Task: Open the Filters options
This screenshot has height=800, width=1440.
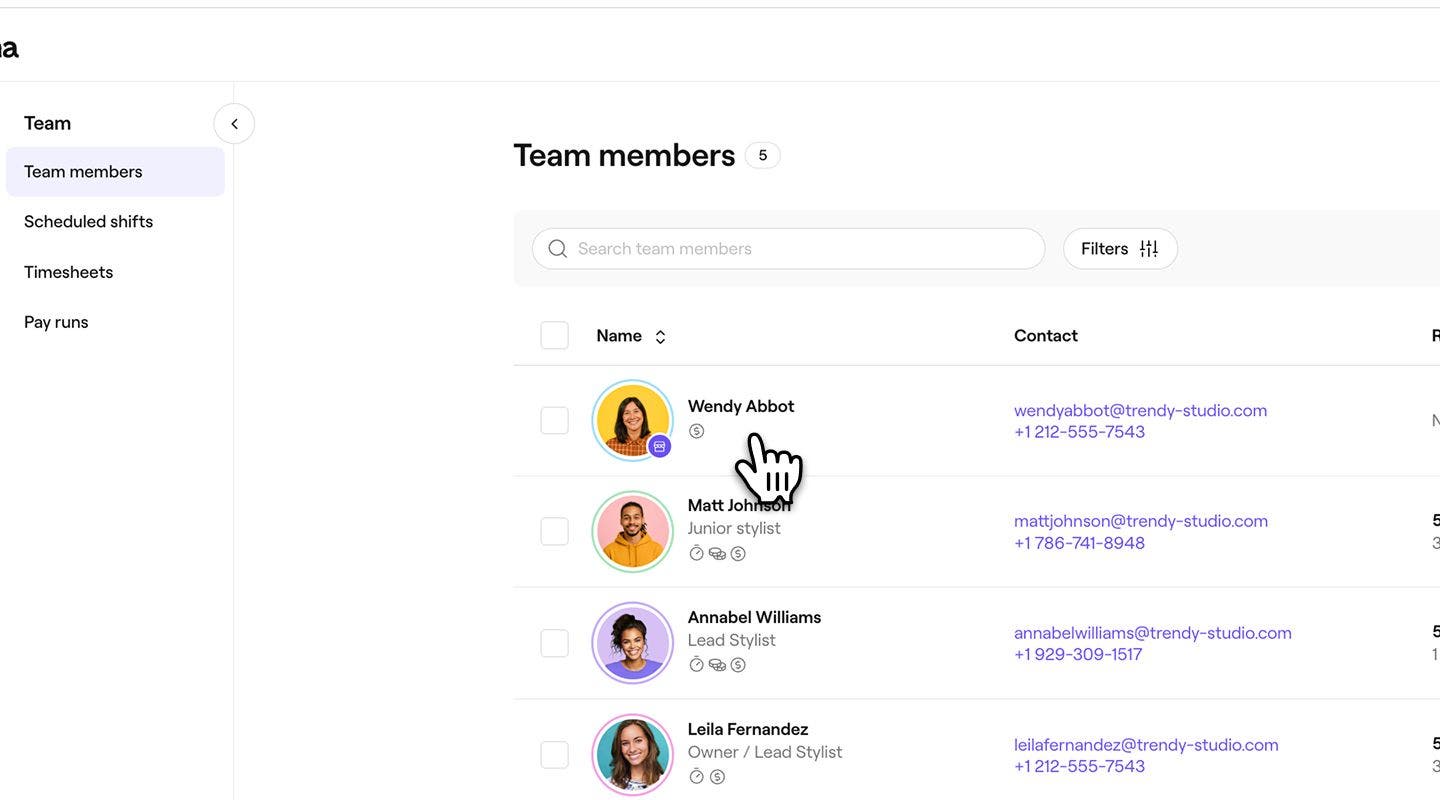Action: point(1119,249)
